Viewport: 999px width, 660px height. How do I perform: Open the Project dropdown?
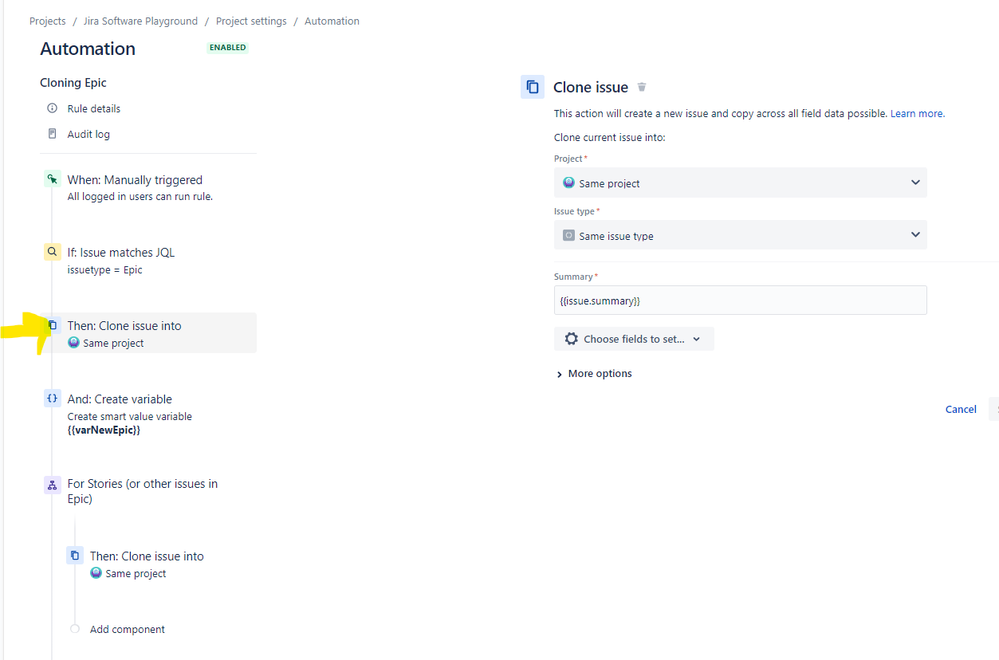click(x=740, y=183)
